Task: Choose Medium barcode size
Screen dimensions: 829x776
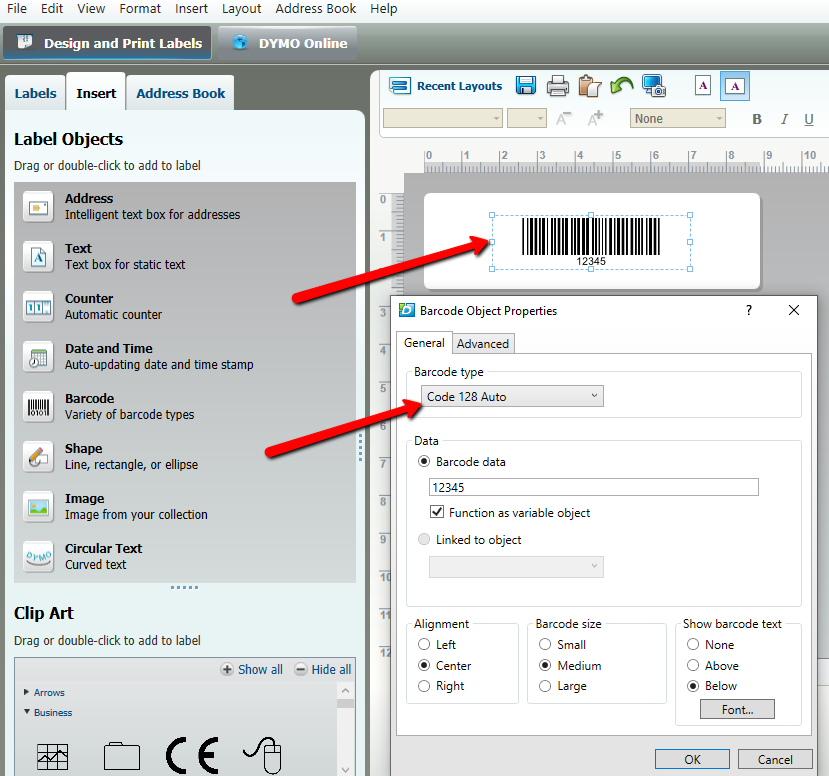Action: (x=545, y=665)
